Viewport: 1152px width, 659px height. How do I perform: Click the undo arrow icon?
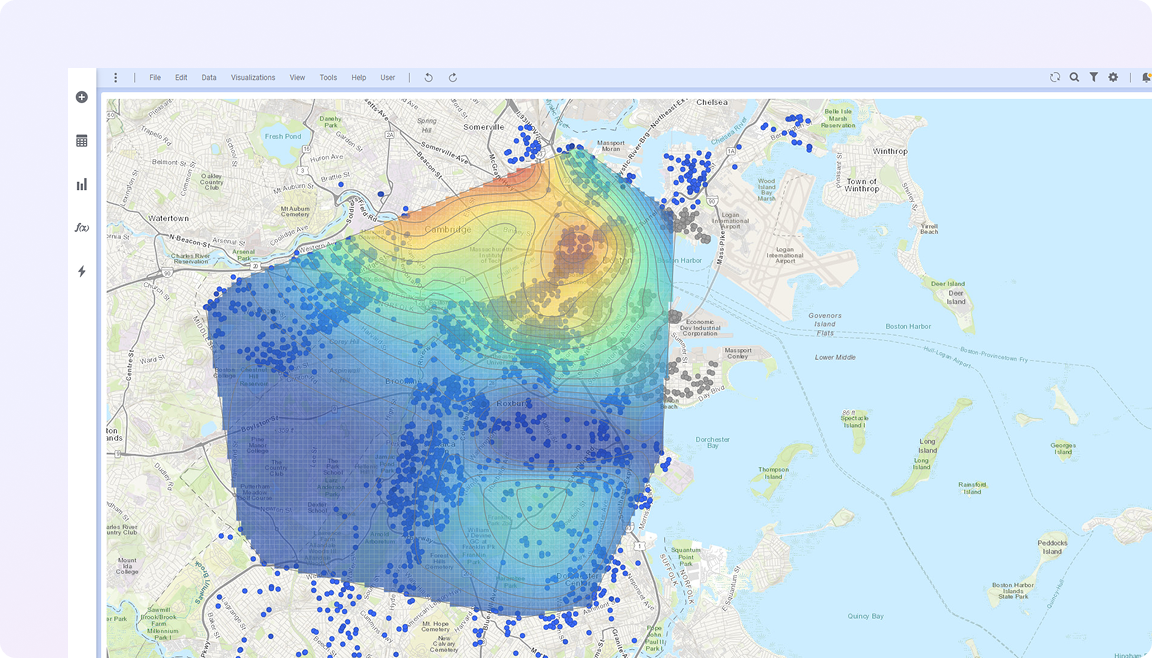(x=428, y=77)
